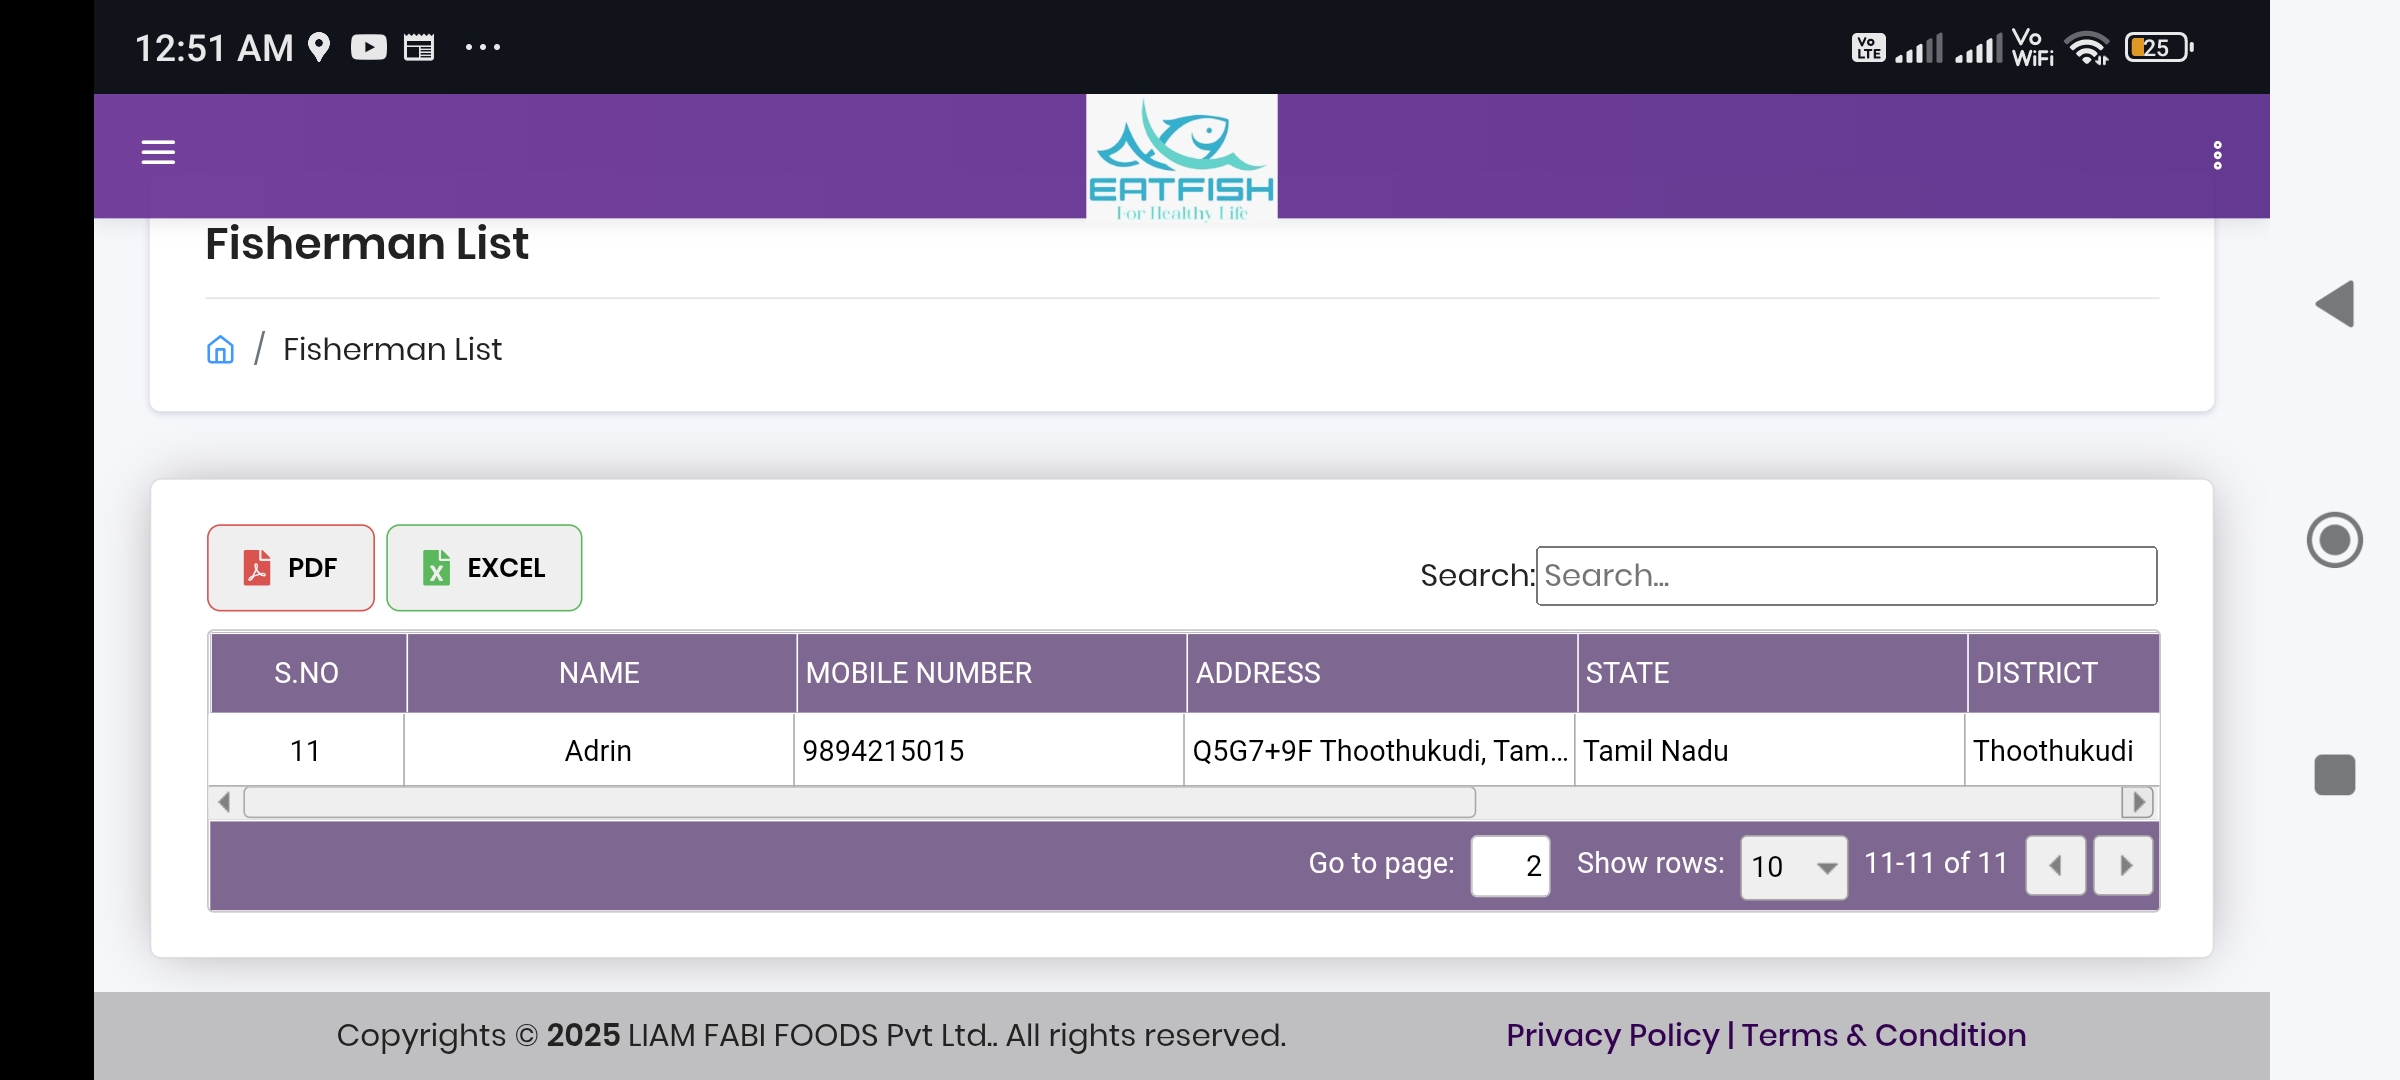Open the three-dot overflow menu
2400x1080 pixels.
[x=2217, y=155]
